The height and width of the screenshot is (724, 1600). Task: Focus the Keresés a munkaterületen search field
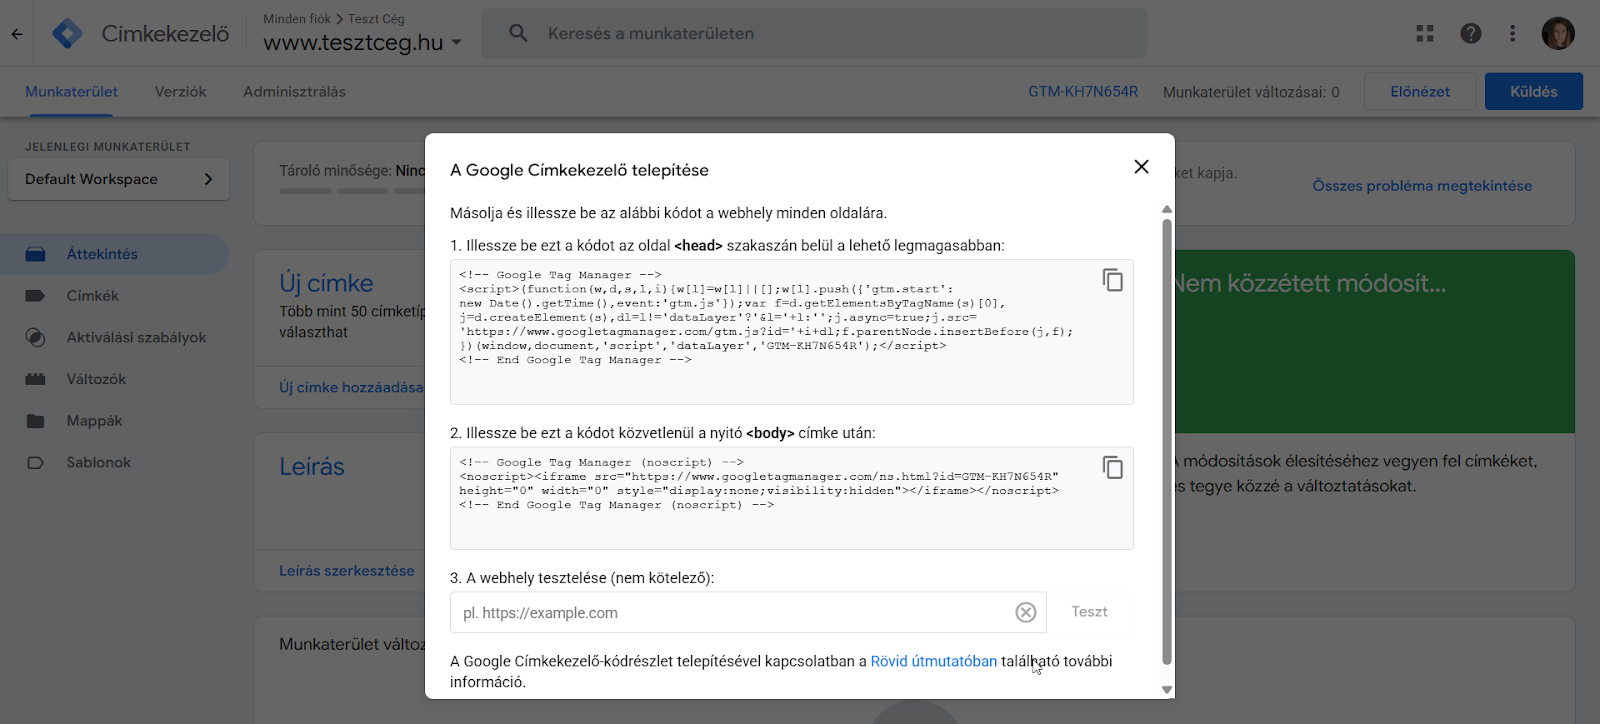click(x=814, y=33)
